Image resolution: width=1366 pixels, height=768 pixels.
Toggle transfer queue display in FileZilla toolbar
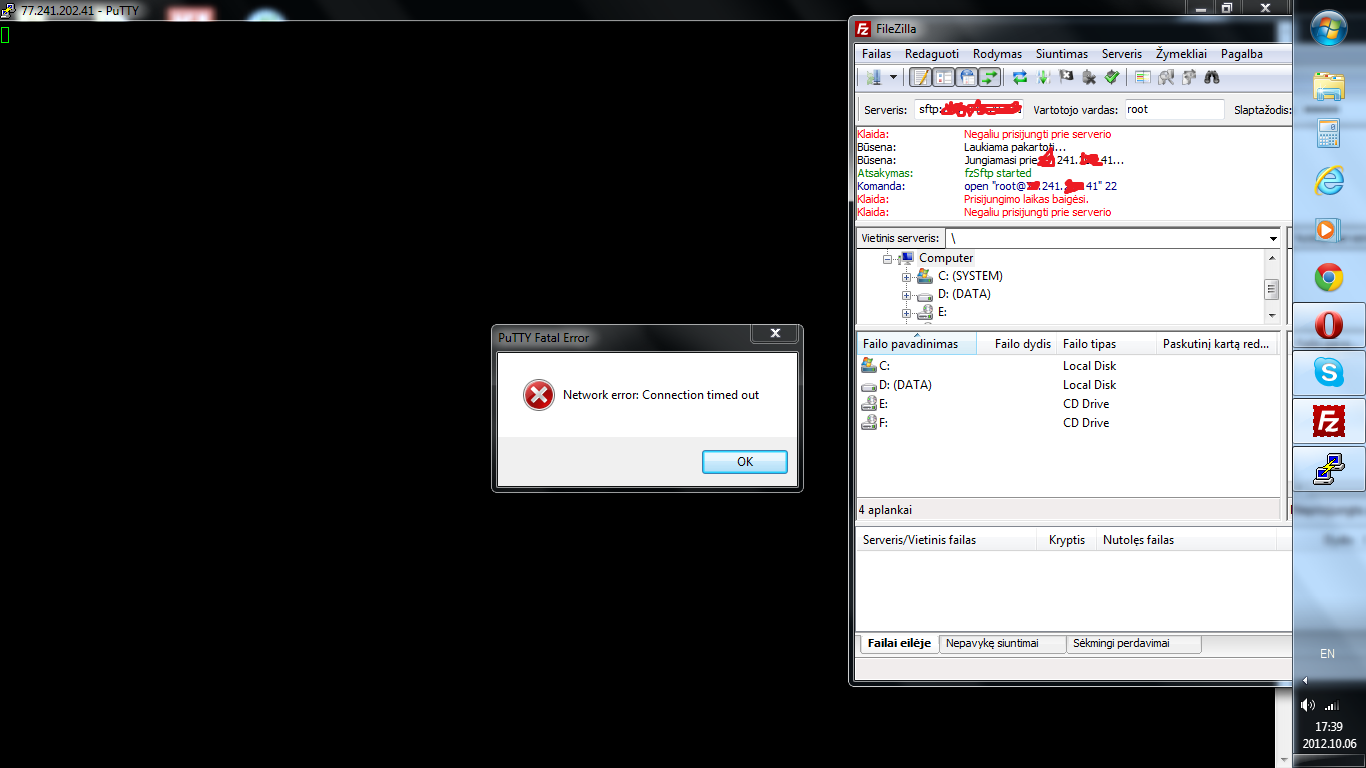(989, 77)
